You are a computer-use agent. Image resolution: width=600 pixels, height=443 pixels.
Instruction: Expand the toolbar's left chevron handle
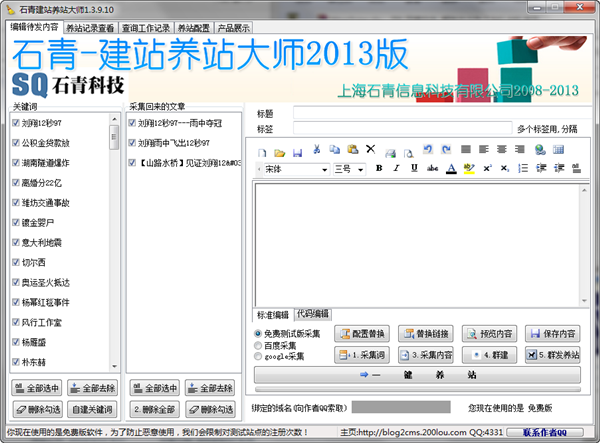[259, 169]
